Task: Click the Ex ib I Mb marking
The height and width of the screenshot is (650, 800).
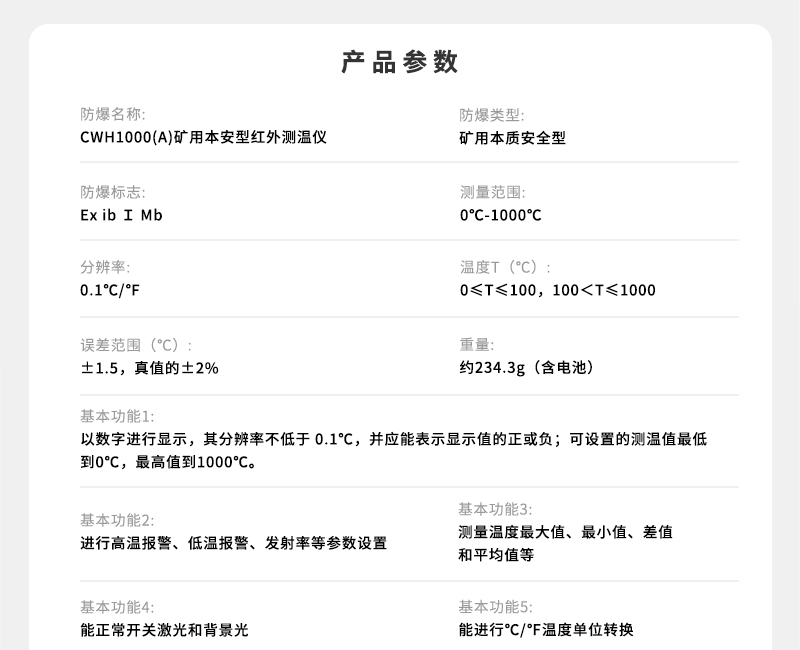Action: coord(122,214)
